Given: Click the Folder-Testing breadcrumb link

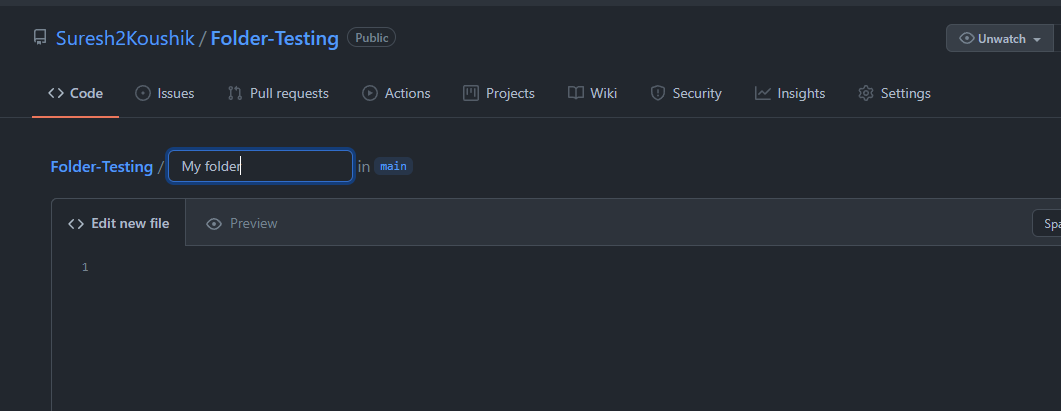Looking at the screenshot, I should 101,167.
